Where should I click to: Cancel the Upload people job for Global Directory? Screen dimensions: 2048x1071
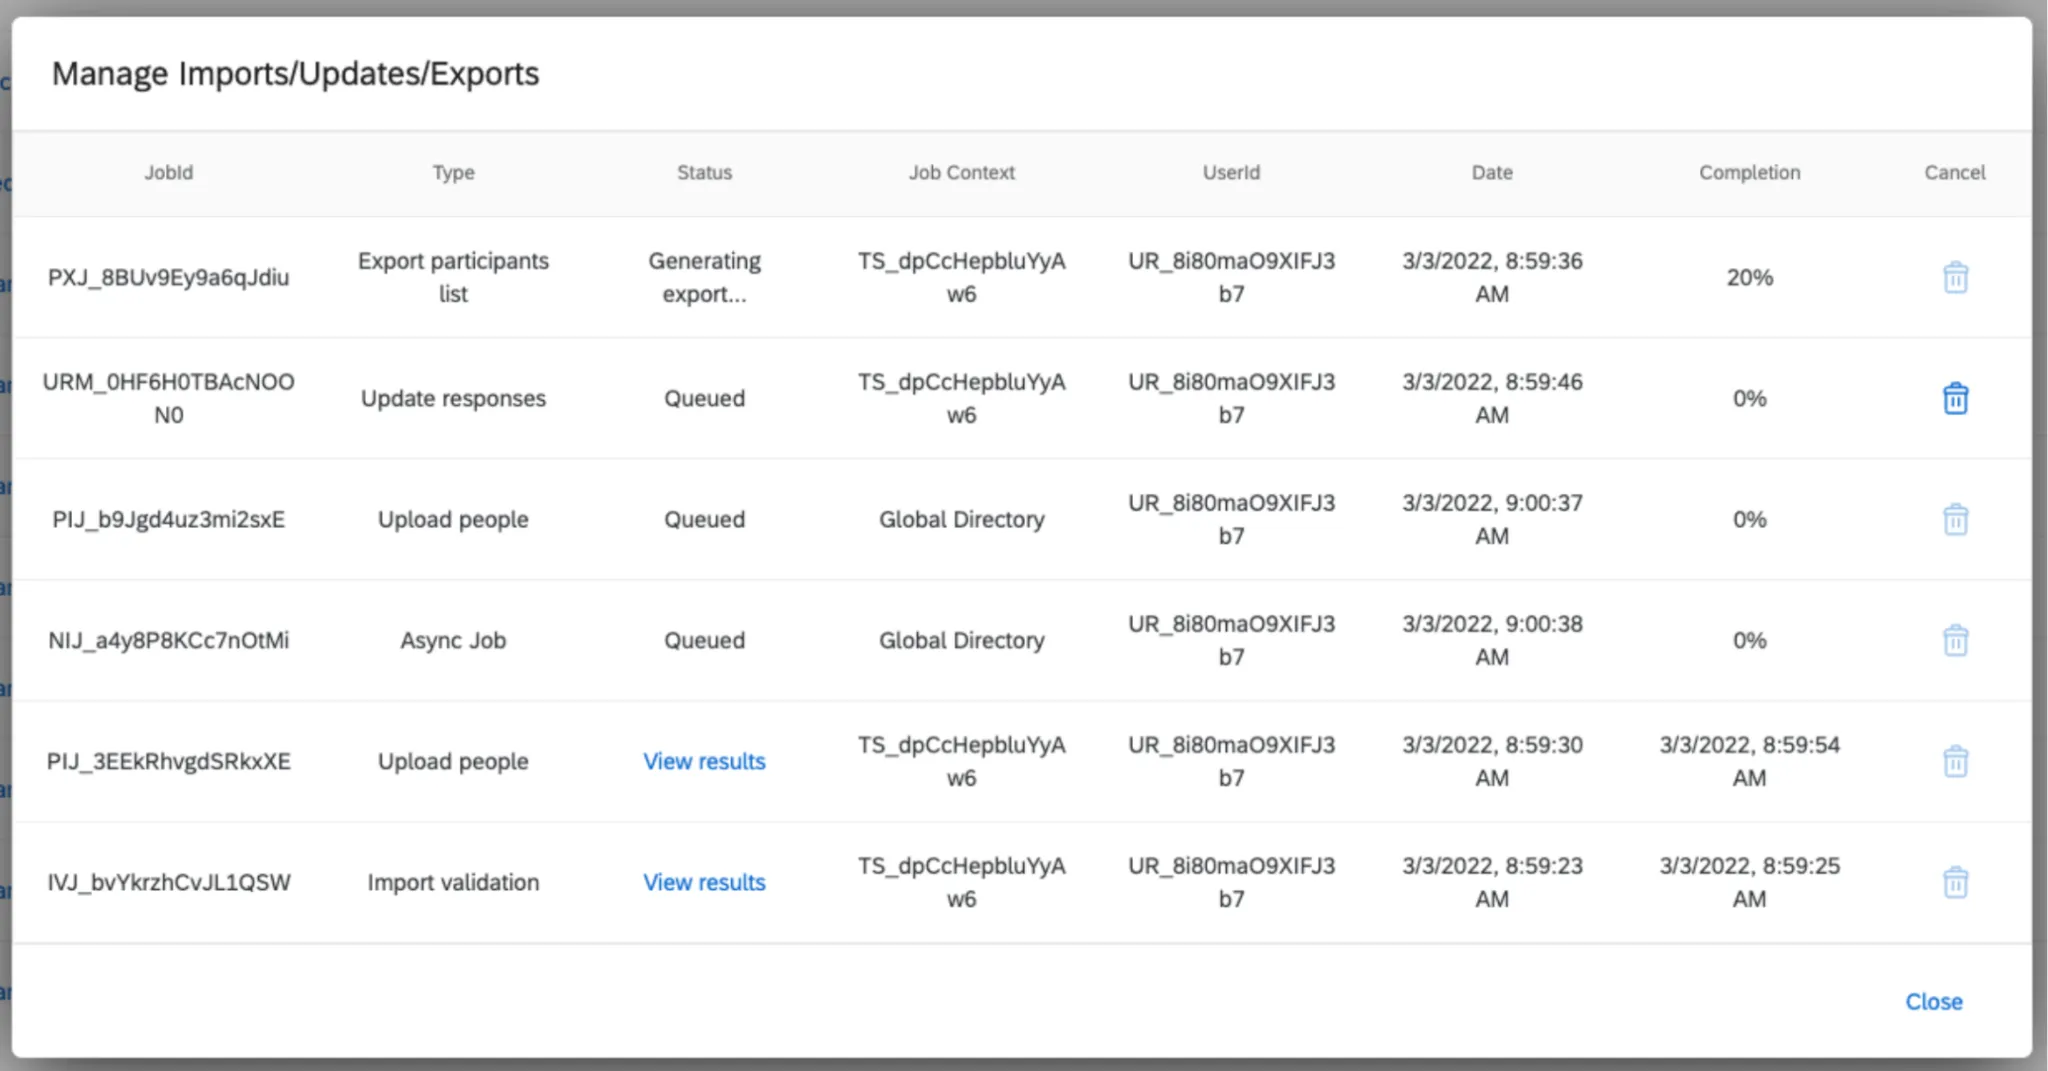[1956, 519]
